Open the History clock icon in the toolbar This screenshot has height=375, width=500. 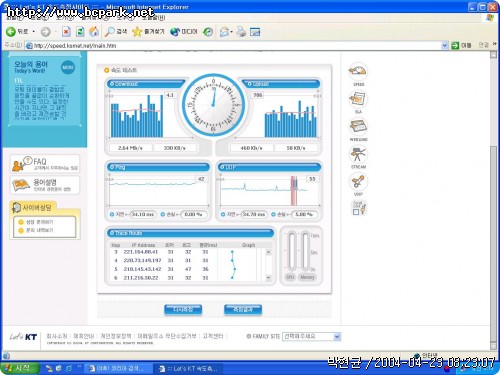coord(208,32)
